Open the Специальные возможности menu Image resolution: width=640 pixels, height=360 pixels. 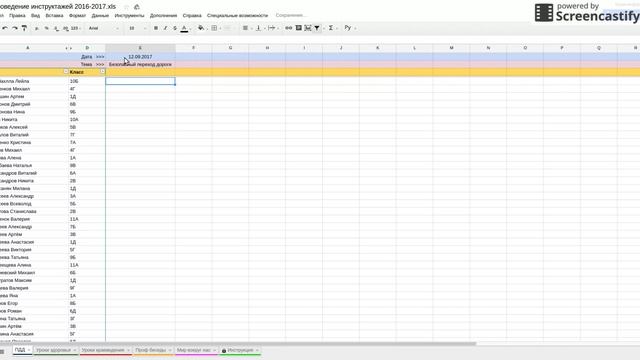click(x=237, y=16)
